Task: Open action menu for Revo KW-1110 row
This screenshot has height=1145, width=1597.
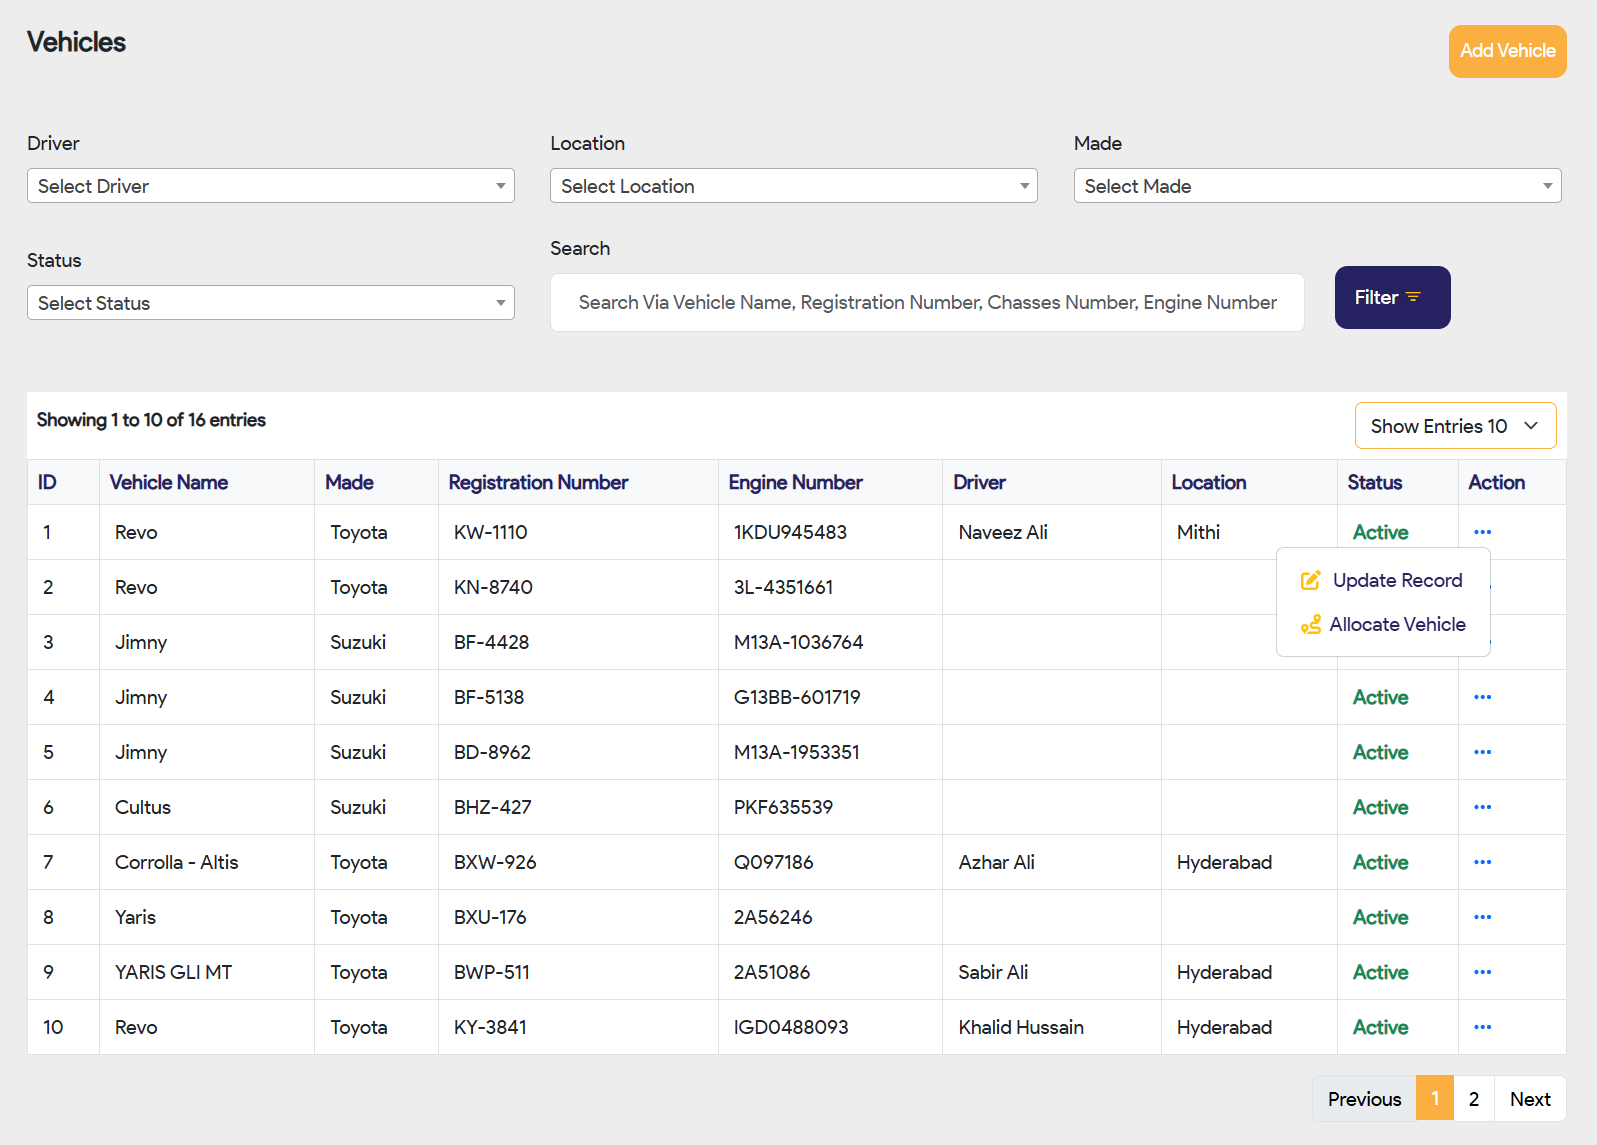Action: click(x=1482, y=532)
